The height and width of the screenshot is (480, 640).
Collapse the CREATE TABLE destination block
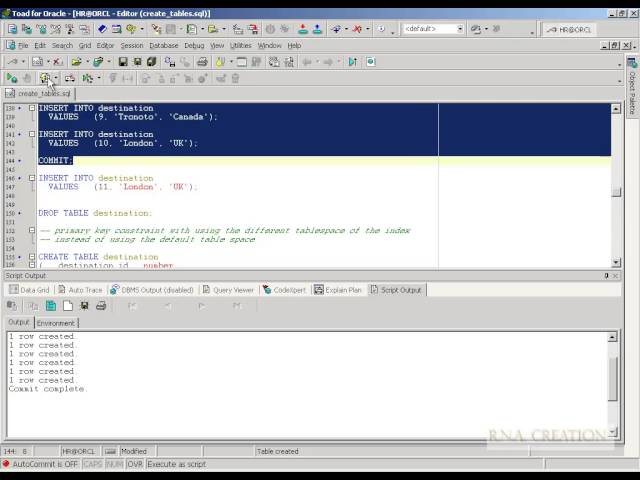tap(32, 257)
